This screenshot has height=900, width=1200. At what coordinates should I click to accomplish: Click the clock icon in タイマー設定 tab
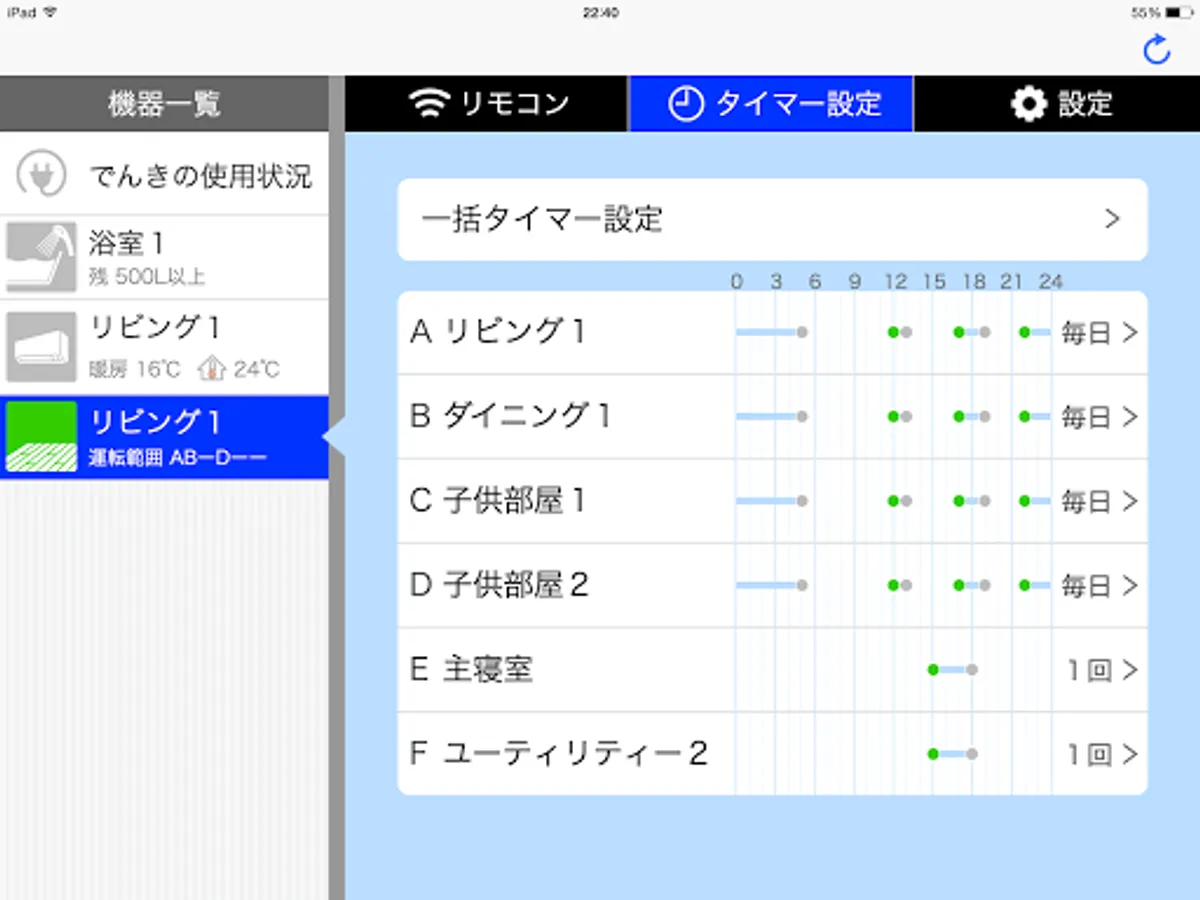coord(685,104)
